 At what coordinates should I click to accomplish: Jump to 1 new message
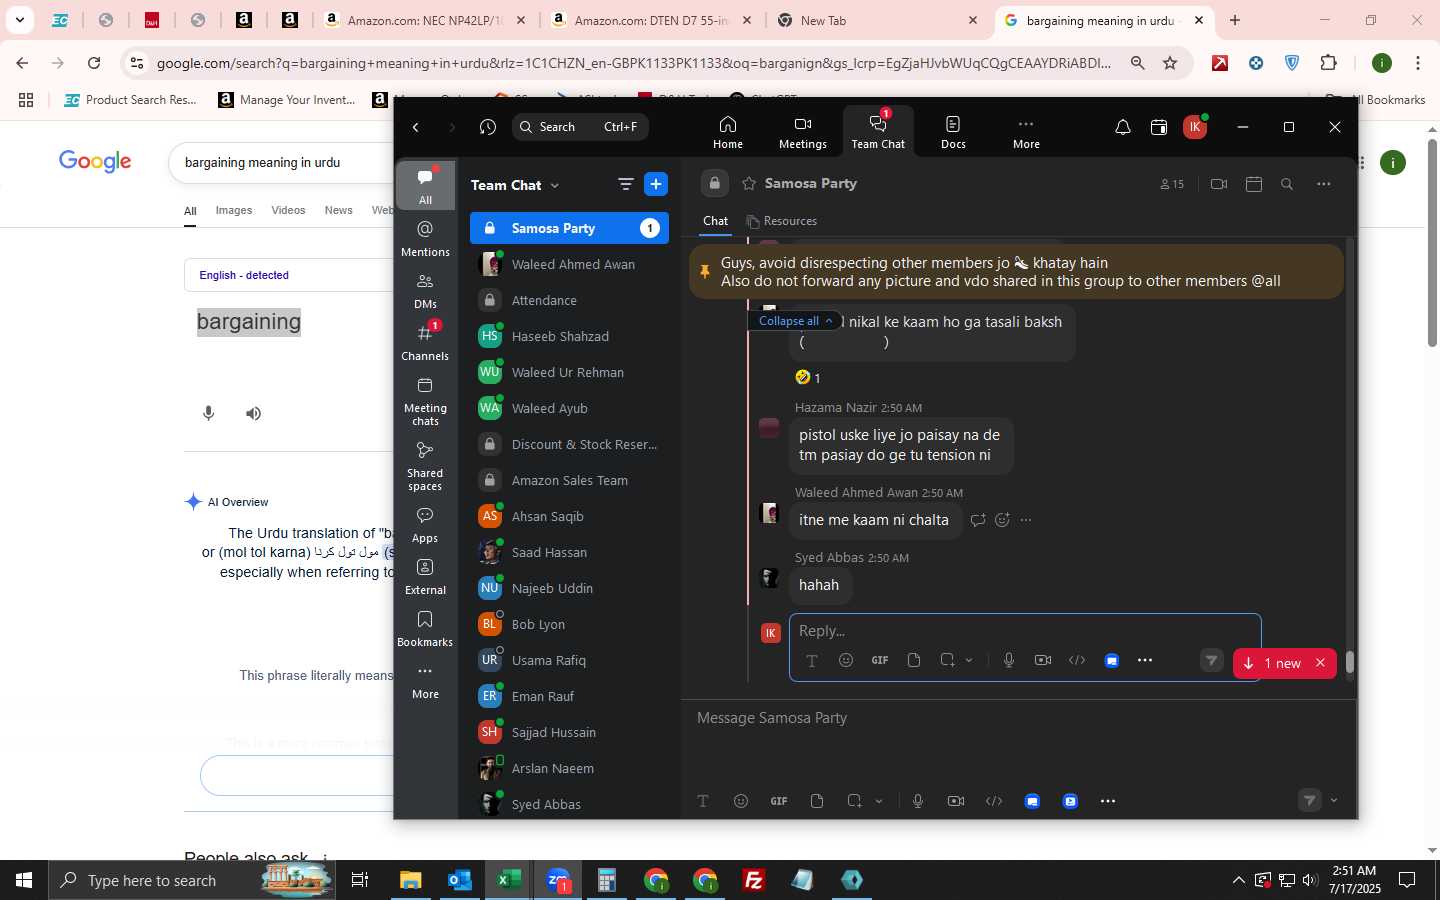click(1273, 663)
